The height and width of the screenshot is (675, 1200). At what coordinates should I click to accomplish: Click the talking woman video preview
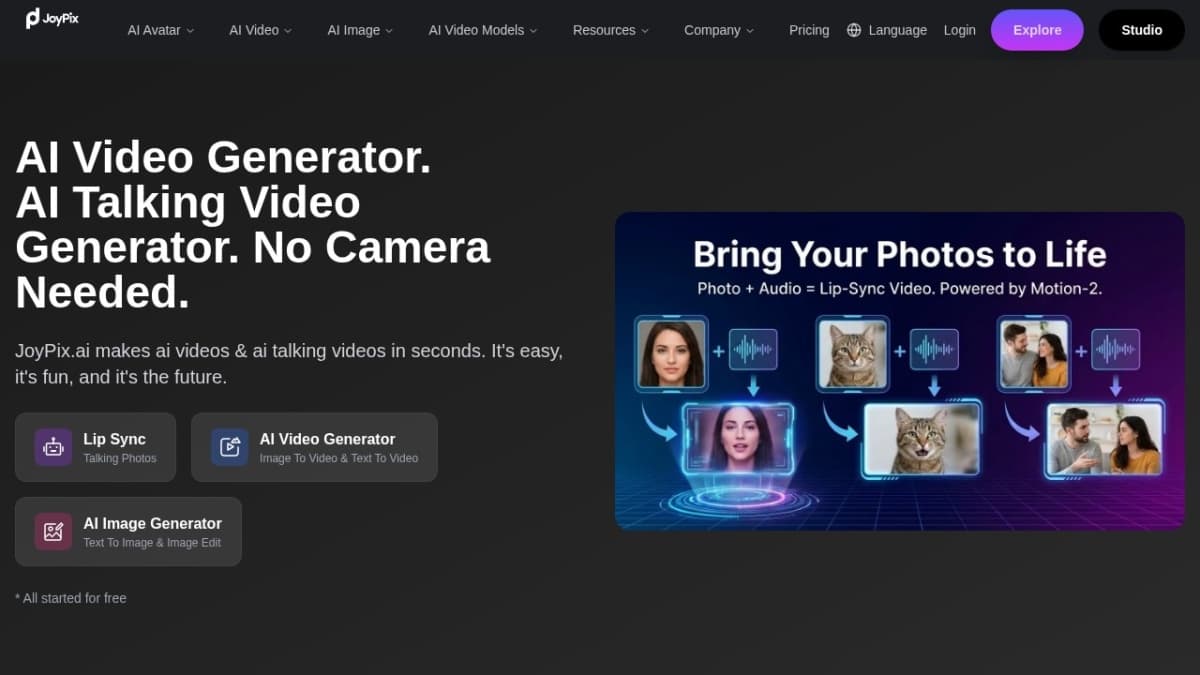coord(737,441)
